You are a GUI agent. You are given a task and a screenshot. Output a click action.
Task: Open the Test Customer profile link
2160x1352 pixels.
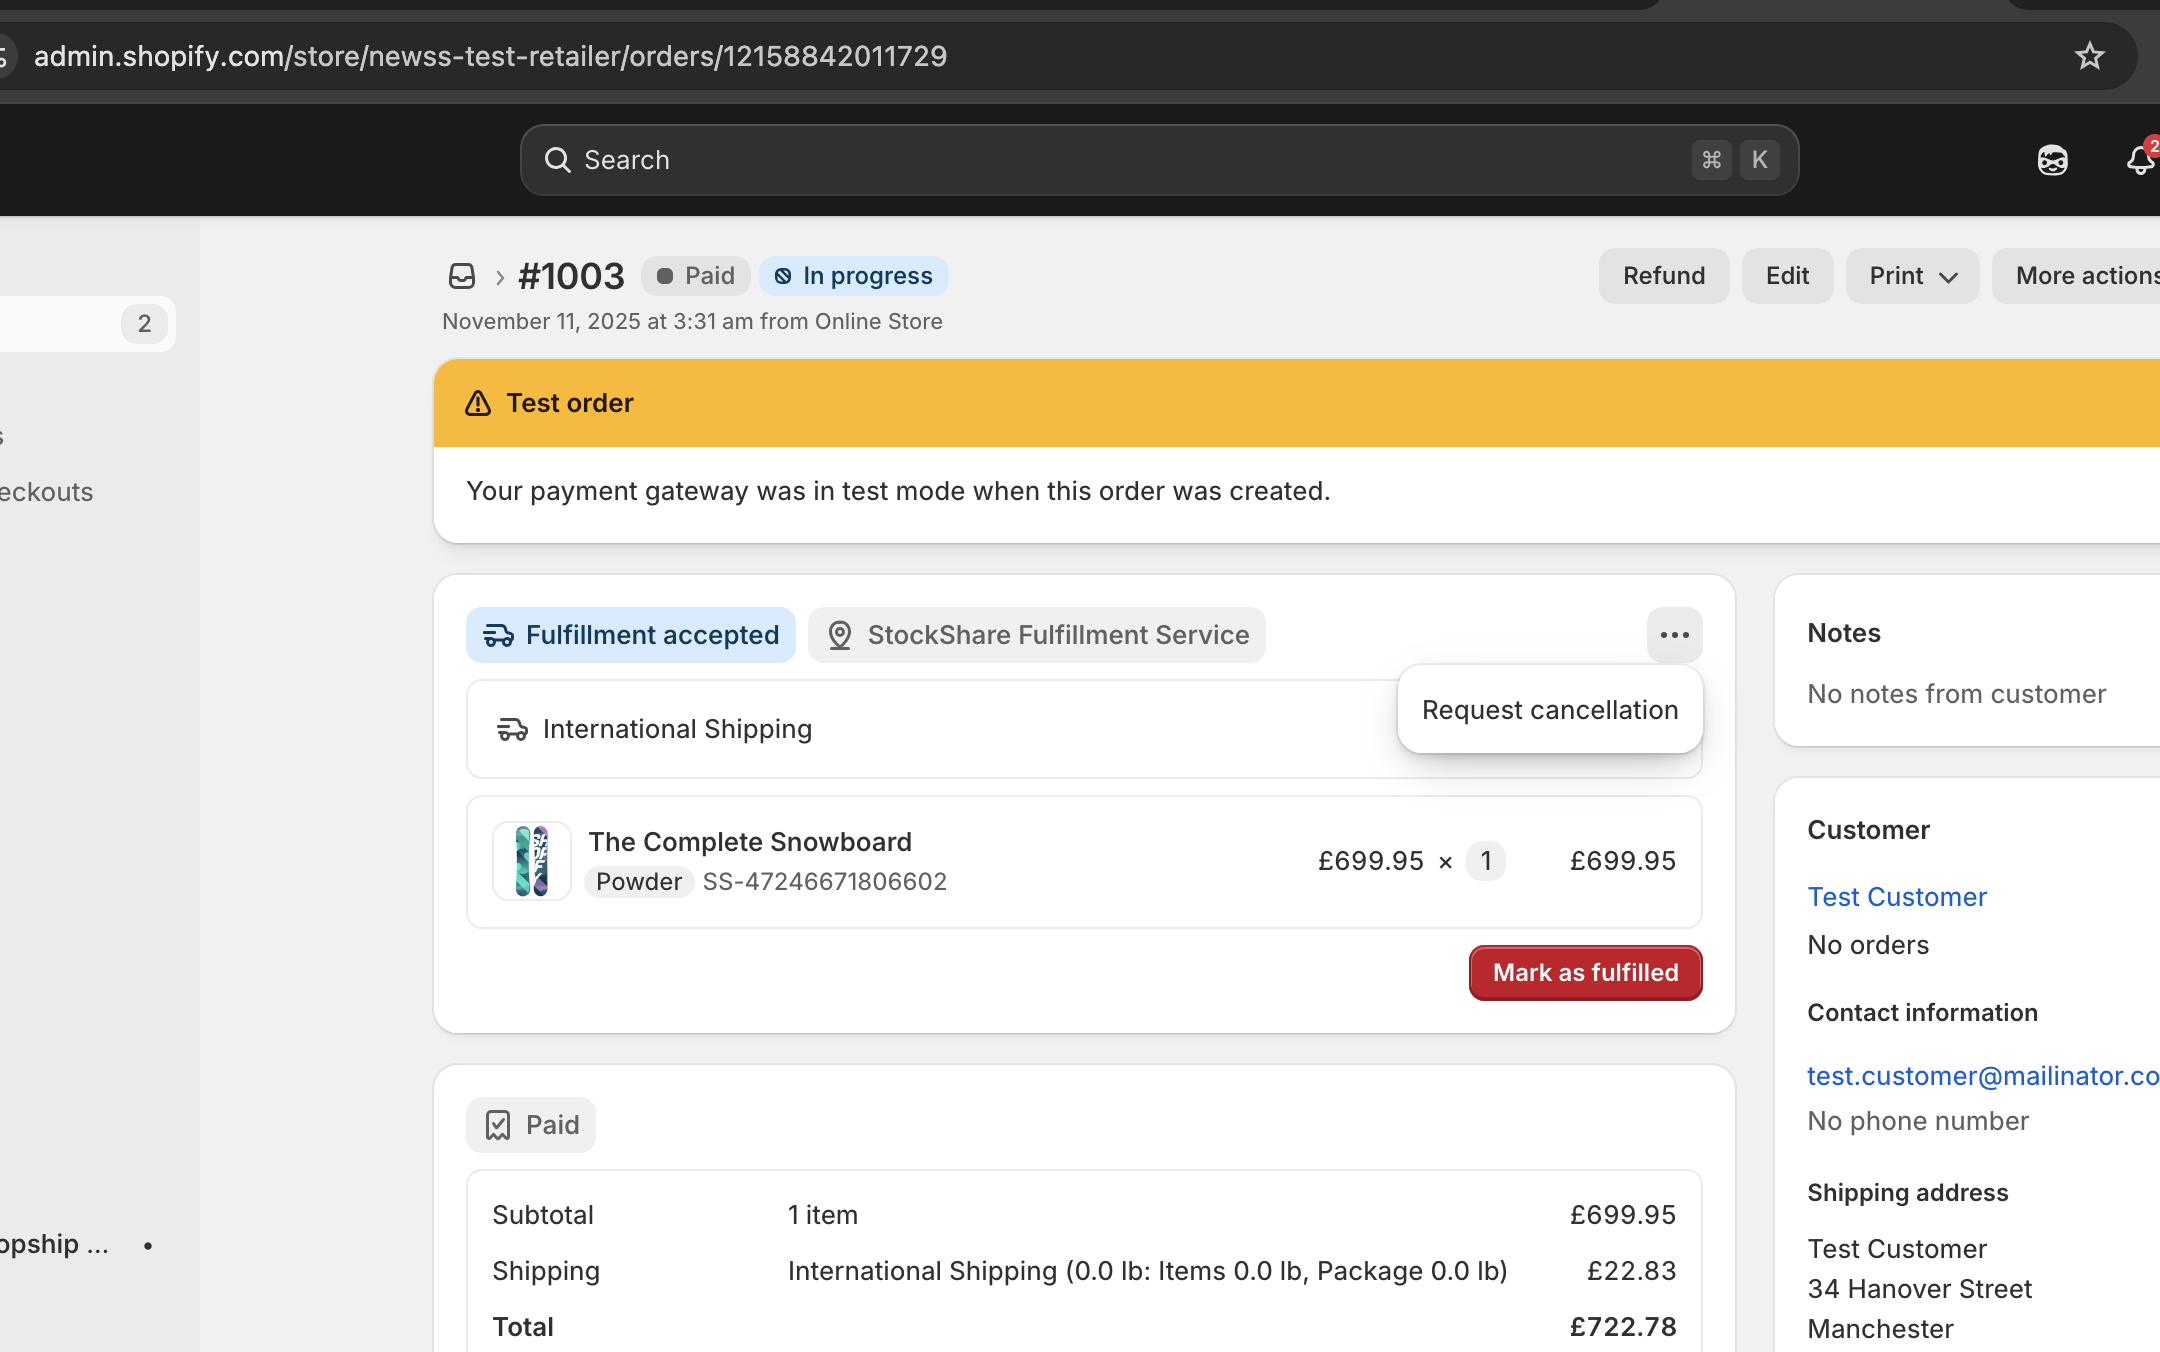coord(1897,897)
